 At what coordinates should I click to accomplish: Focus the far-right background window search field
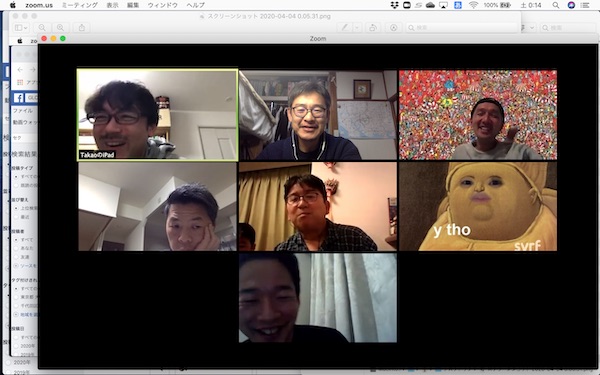[x=567, y=28]
